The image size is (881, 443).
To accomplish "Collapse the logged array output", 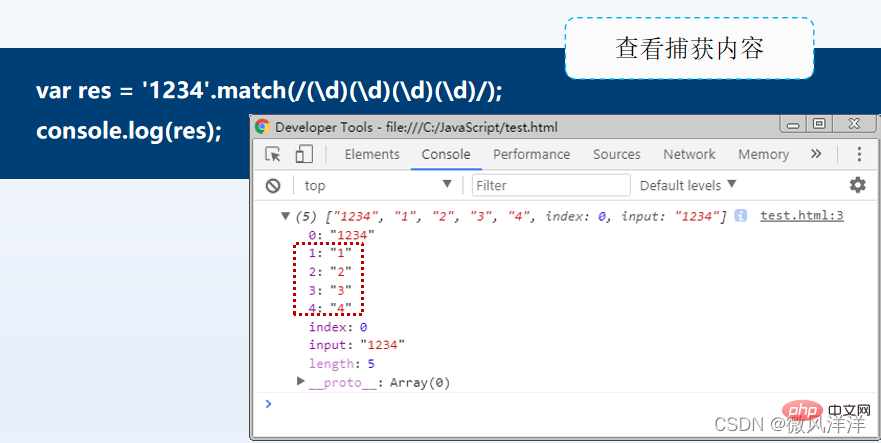I will pos(285,216).
